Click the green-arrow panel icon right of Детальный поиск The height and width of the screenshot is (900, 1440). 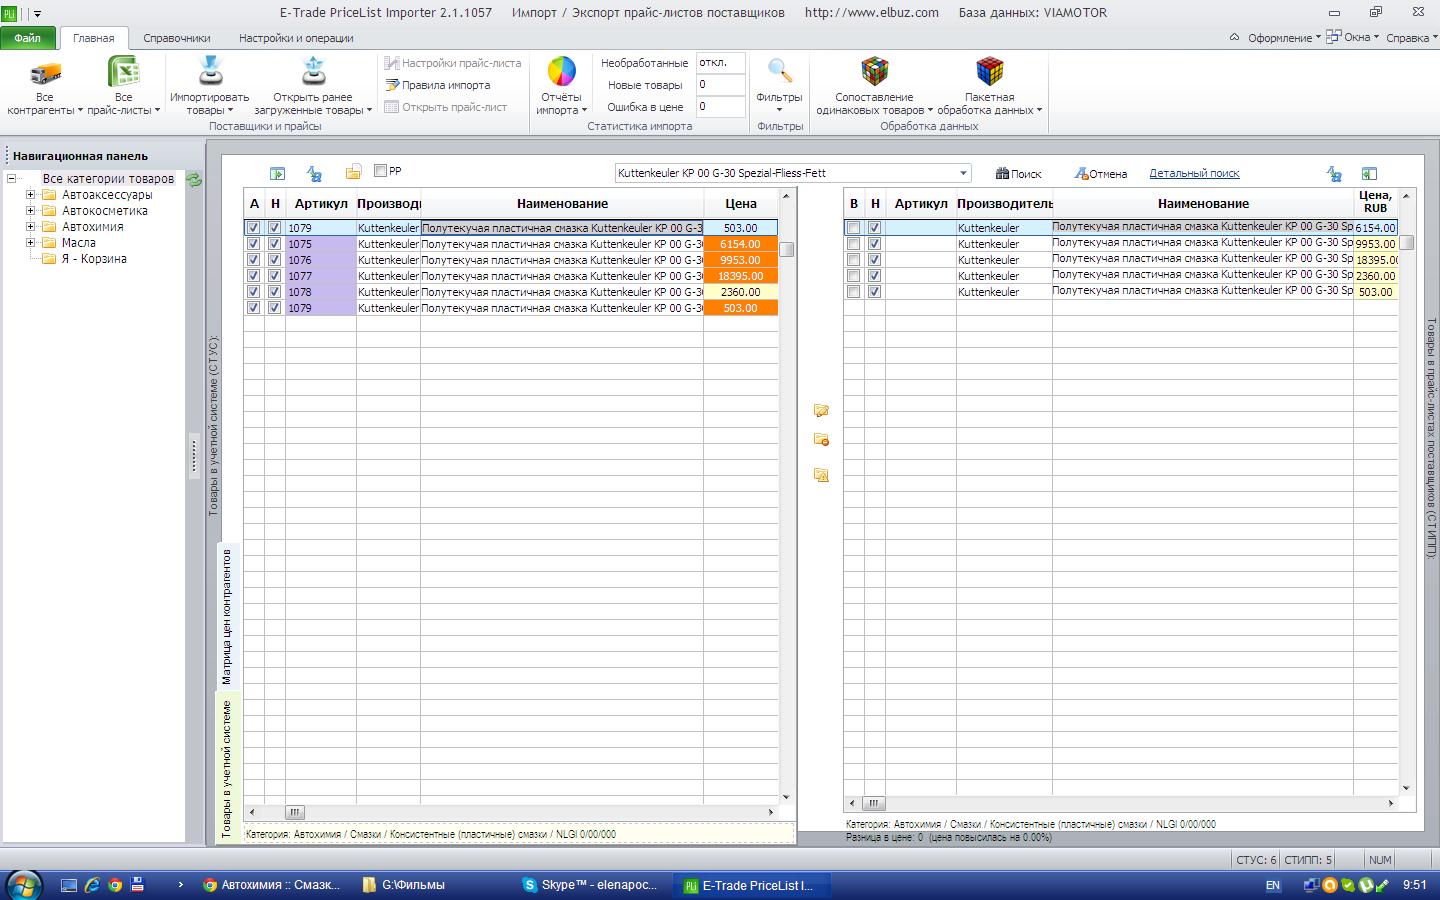point(1369,174)
